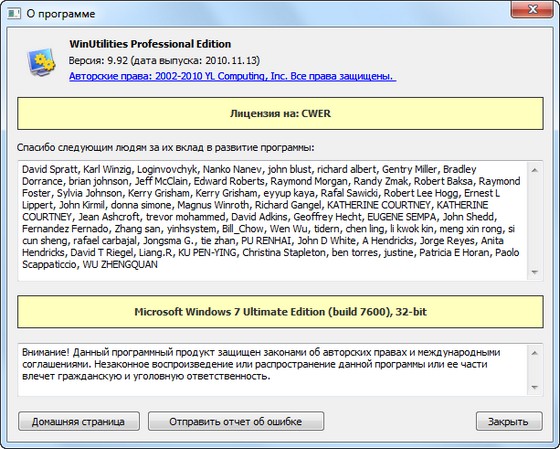Click the Windows 7 Ultimate Edition banner
The width and height of the screenshot is (560, 449).
(x=280, y=311)
